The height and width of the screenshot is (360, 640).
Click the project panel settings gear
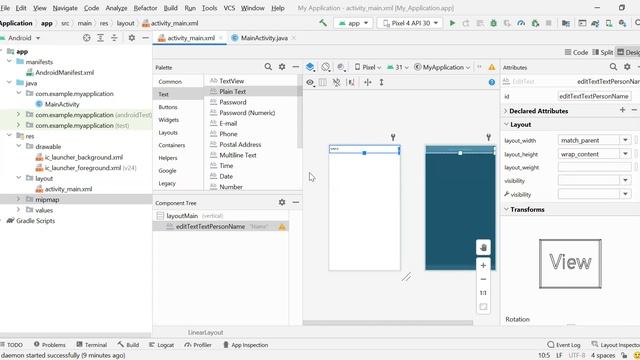131,38
